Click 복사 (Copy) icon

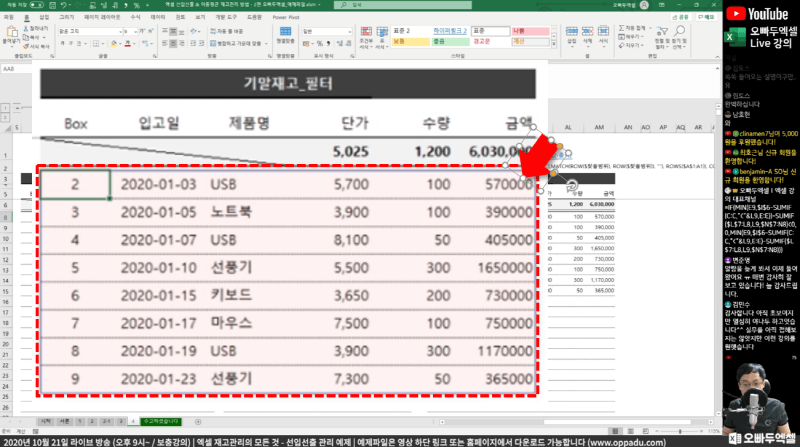tap(26, 37)
